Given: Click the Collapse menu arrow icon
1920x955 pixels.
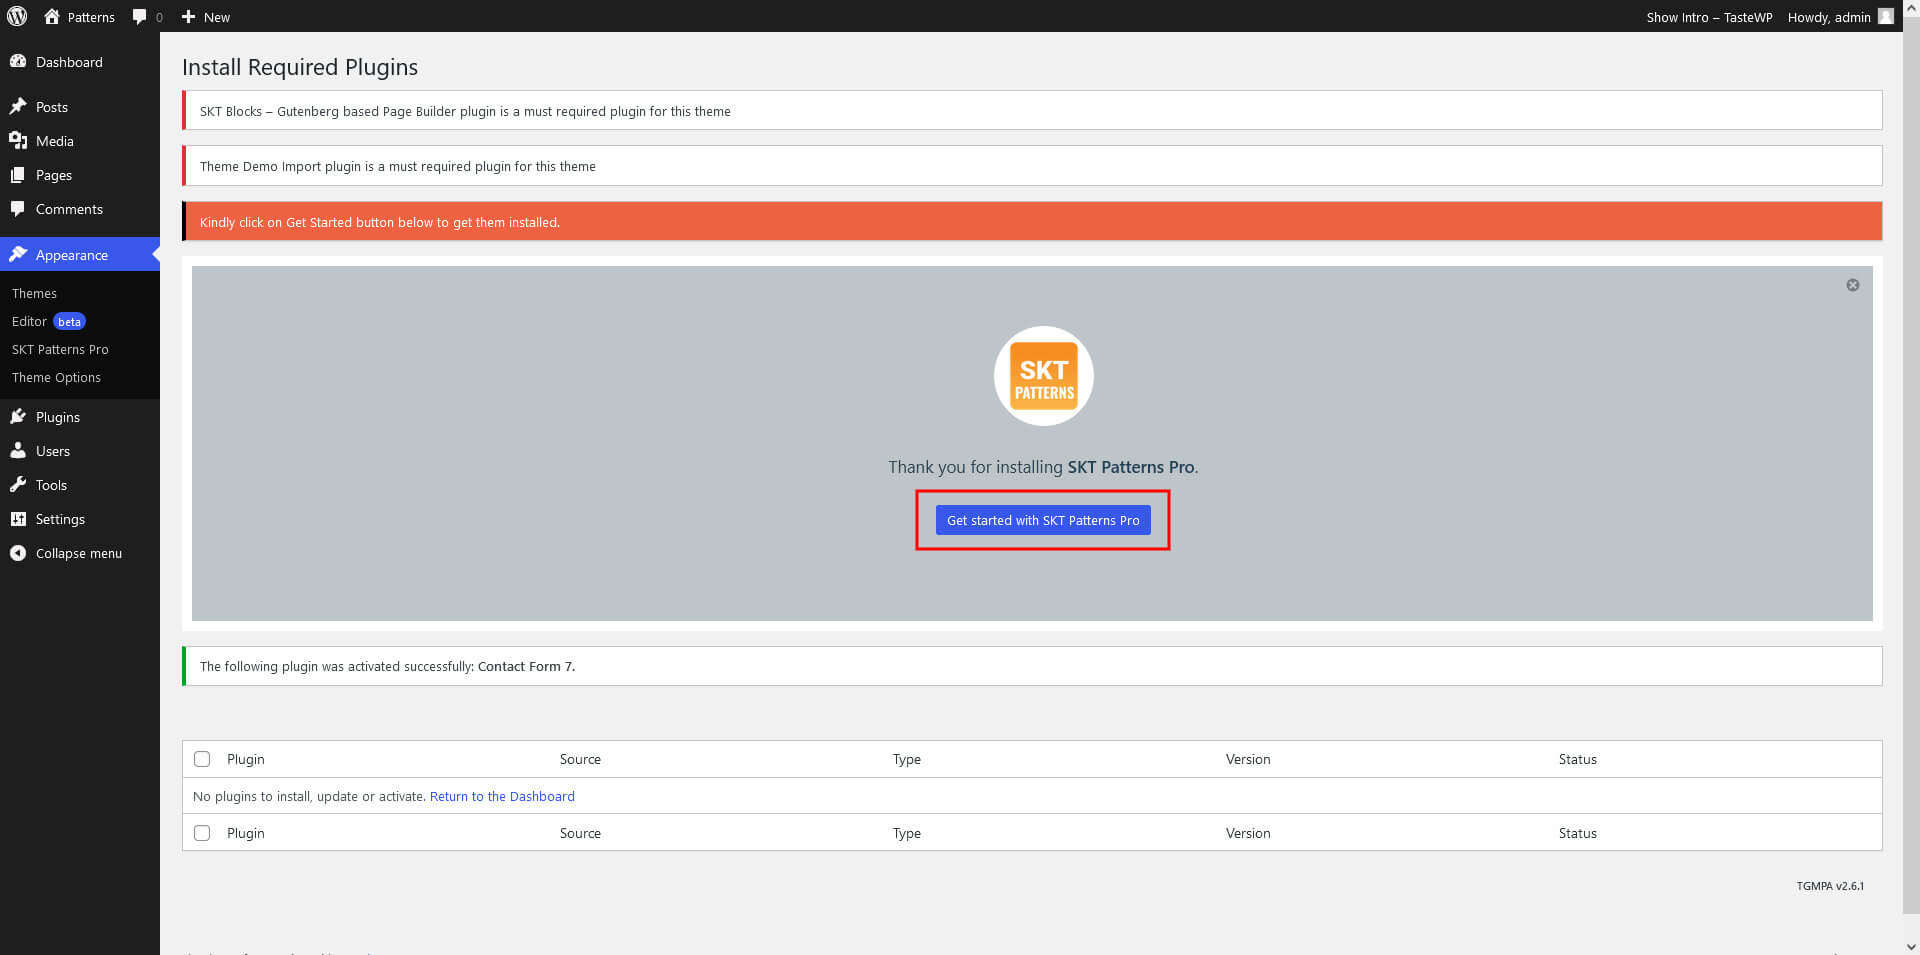Looking at the screenshot, I should (18, 552).
